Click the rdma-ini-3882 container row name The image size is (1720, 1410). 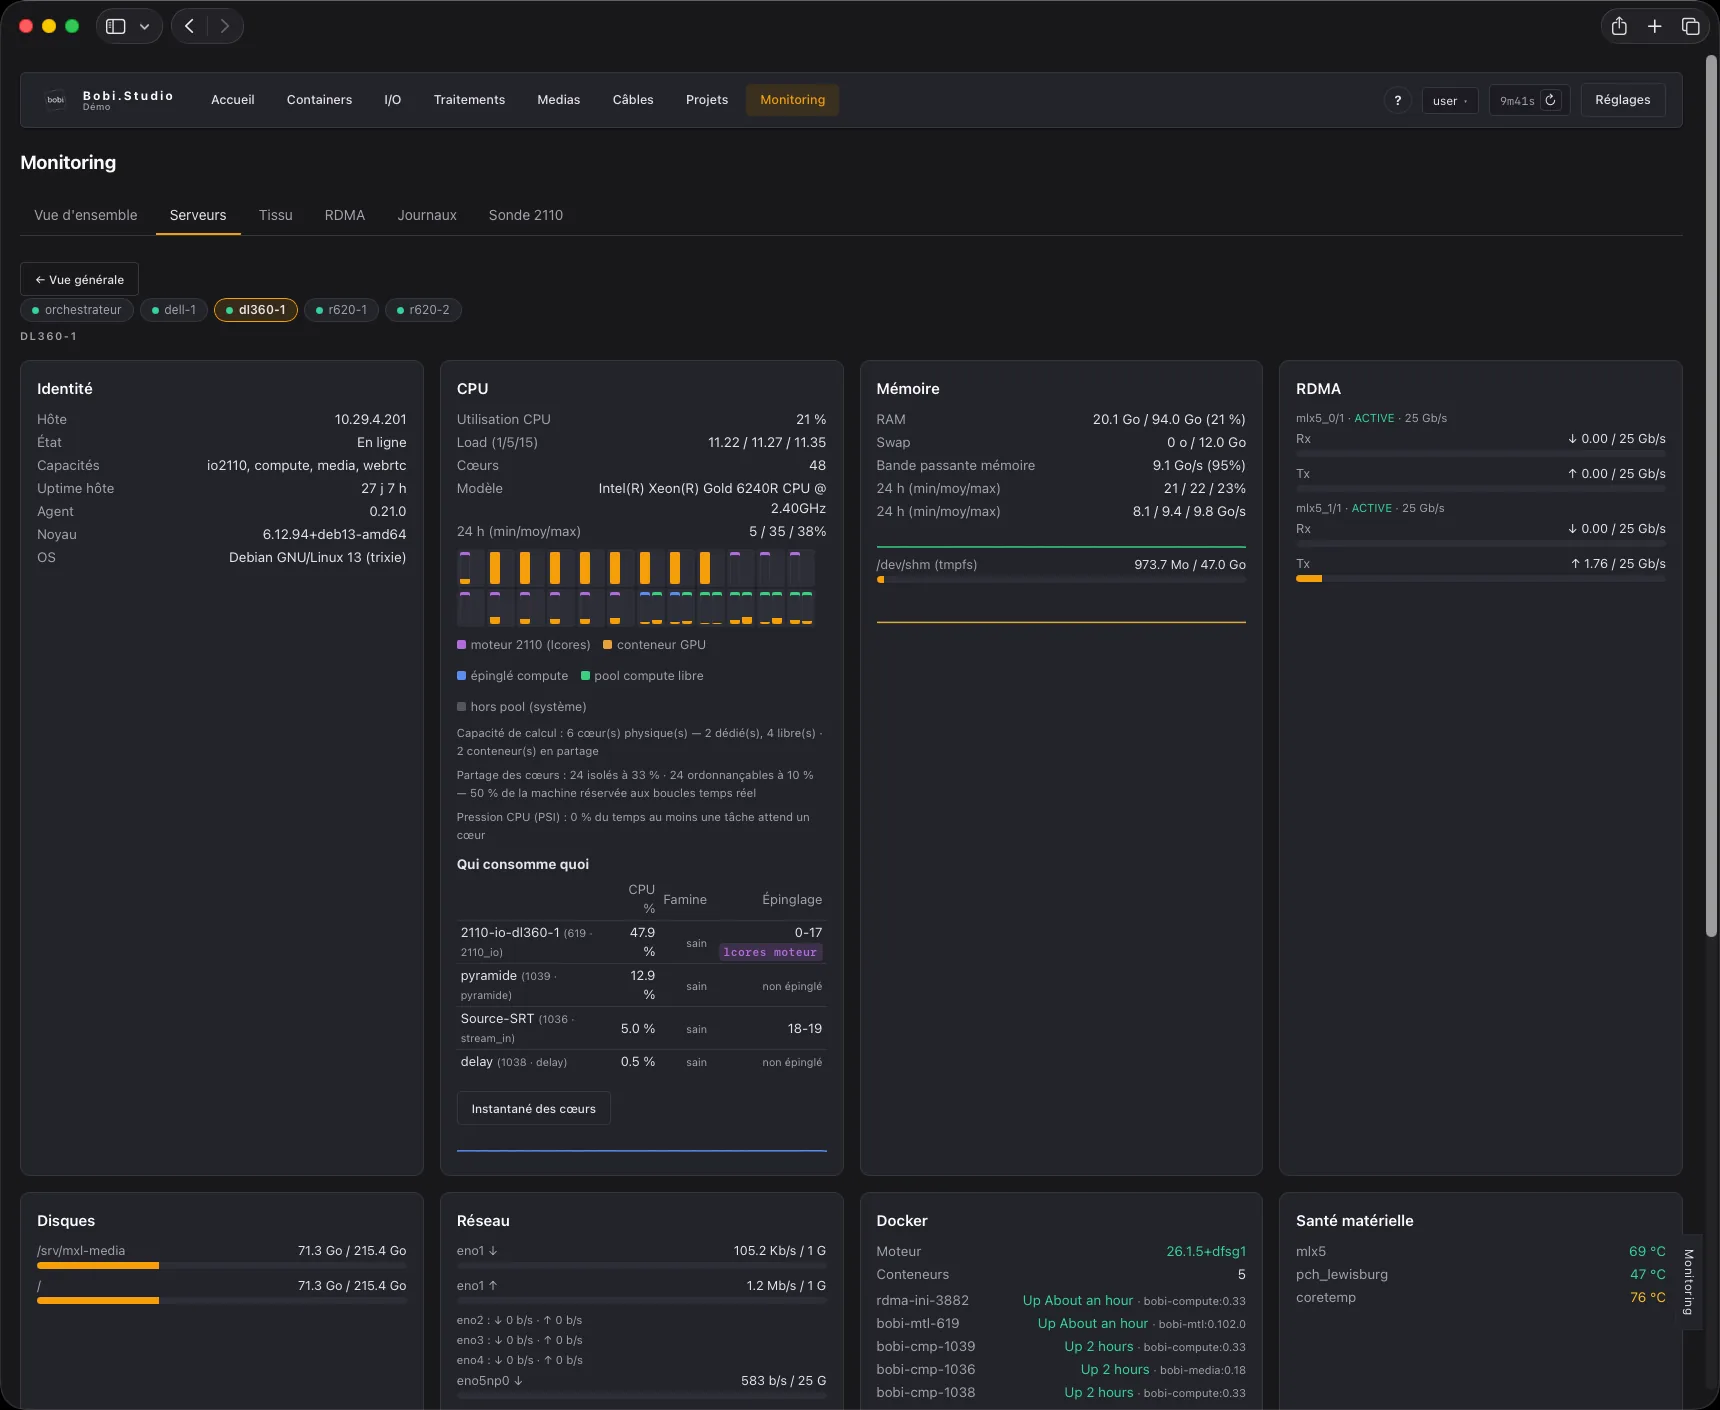[923, 1300]
